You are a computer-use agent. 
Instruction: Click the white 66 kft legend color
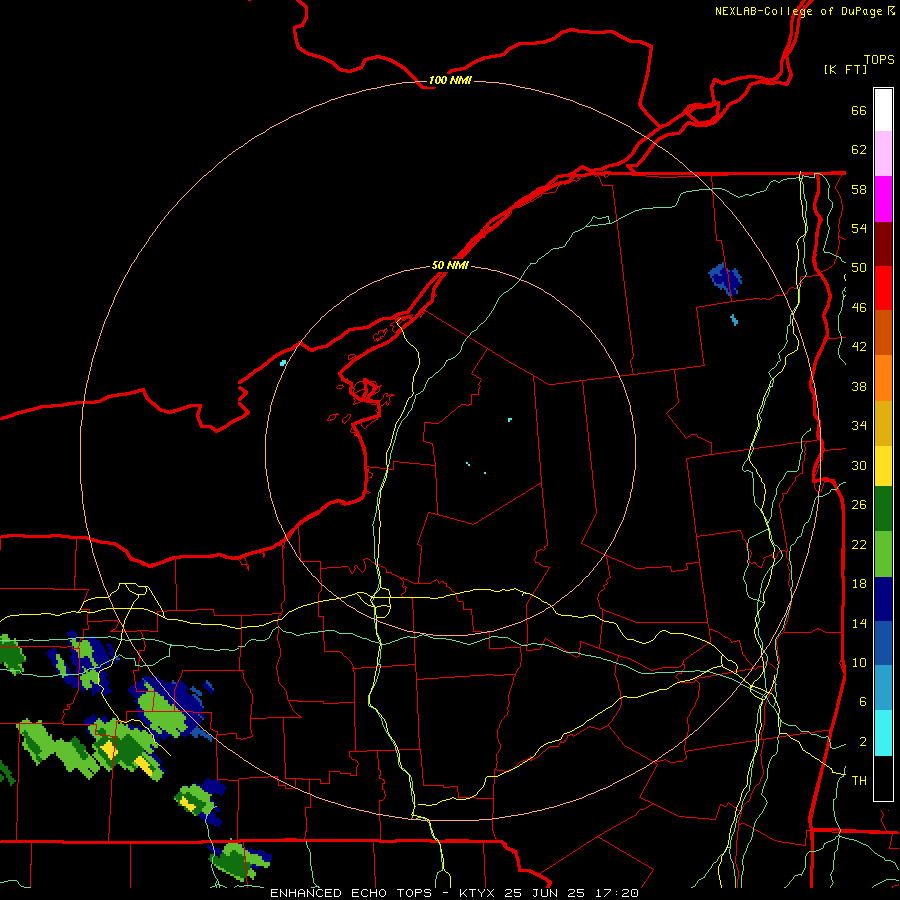883,110
